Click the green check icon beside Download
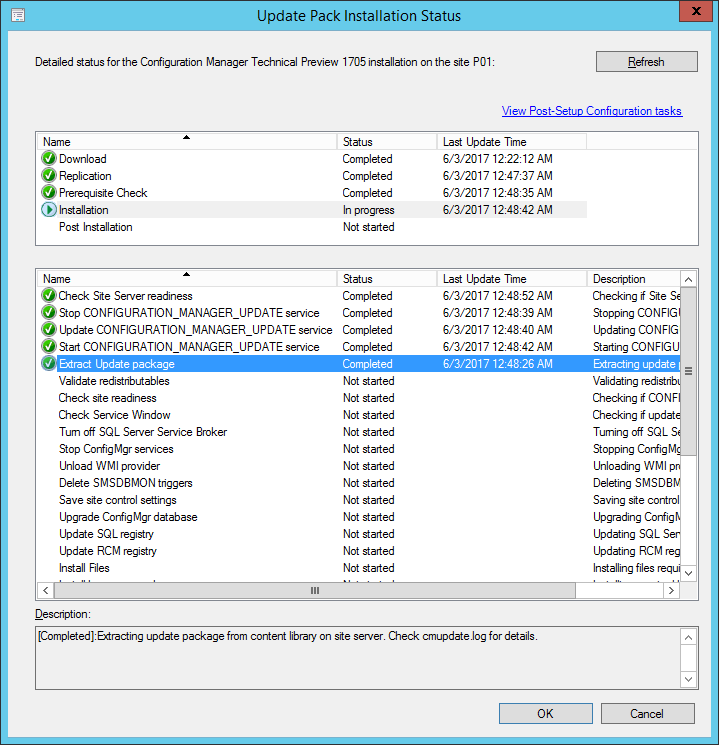 (x=48, y=159)
